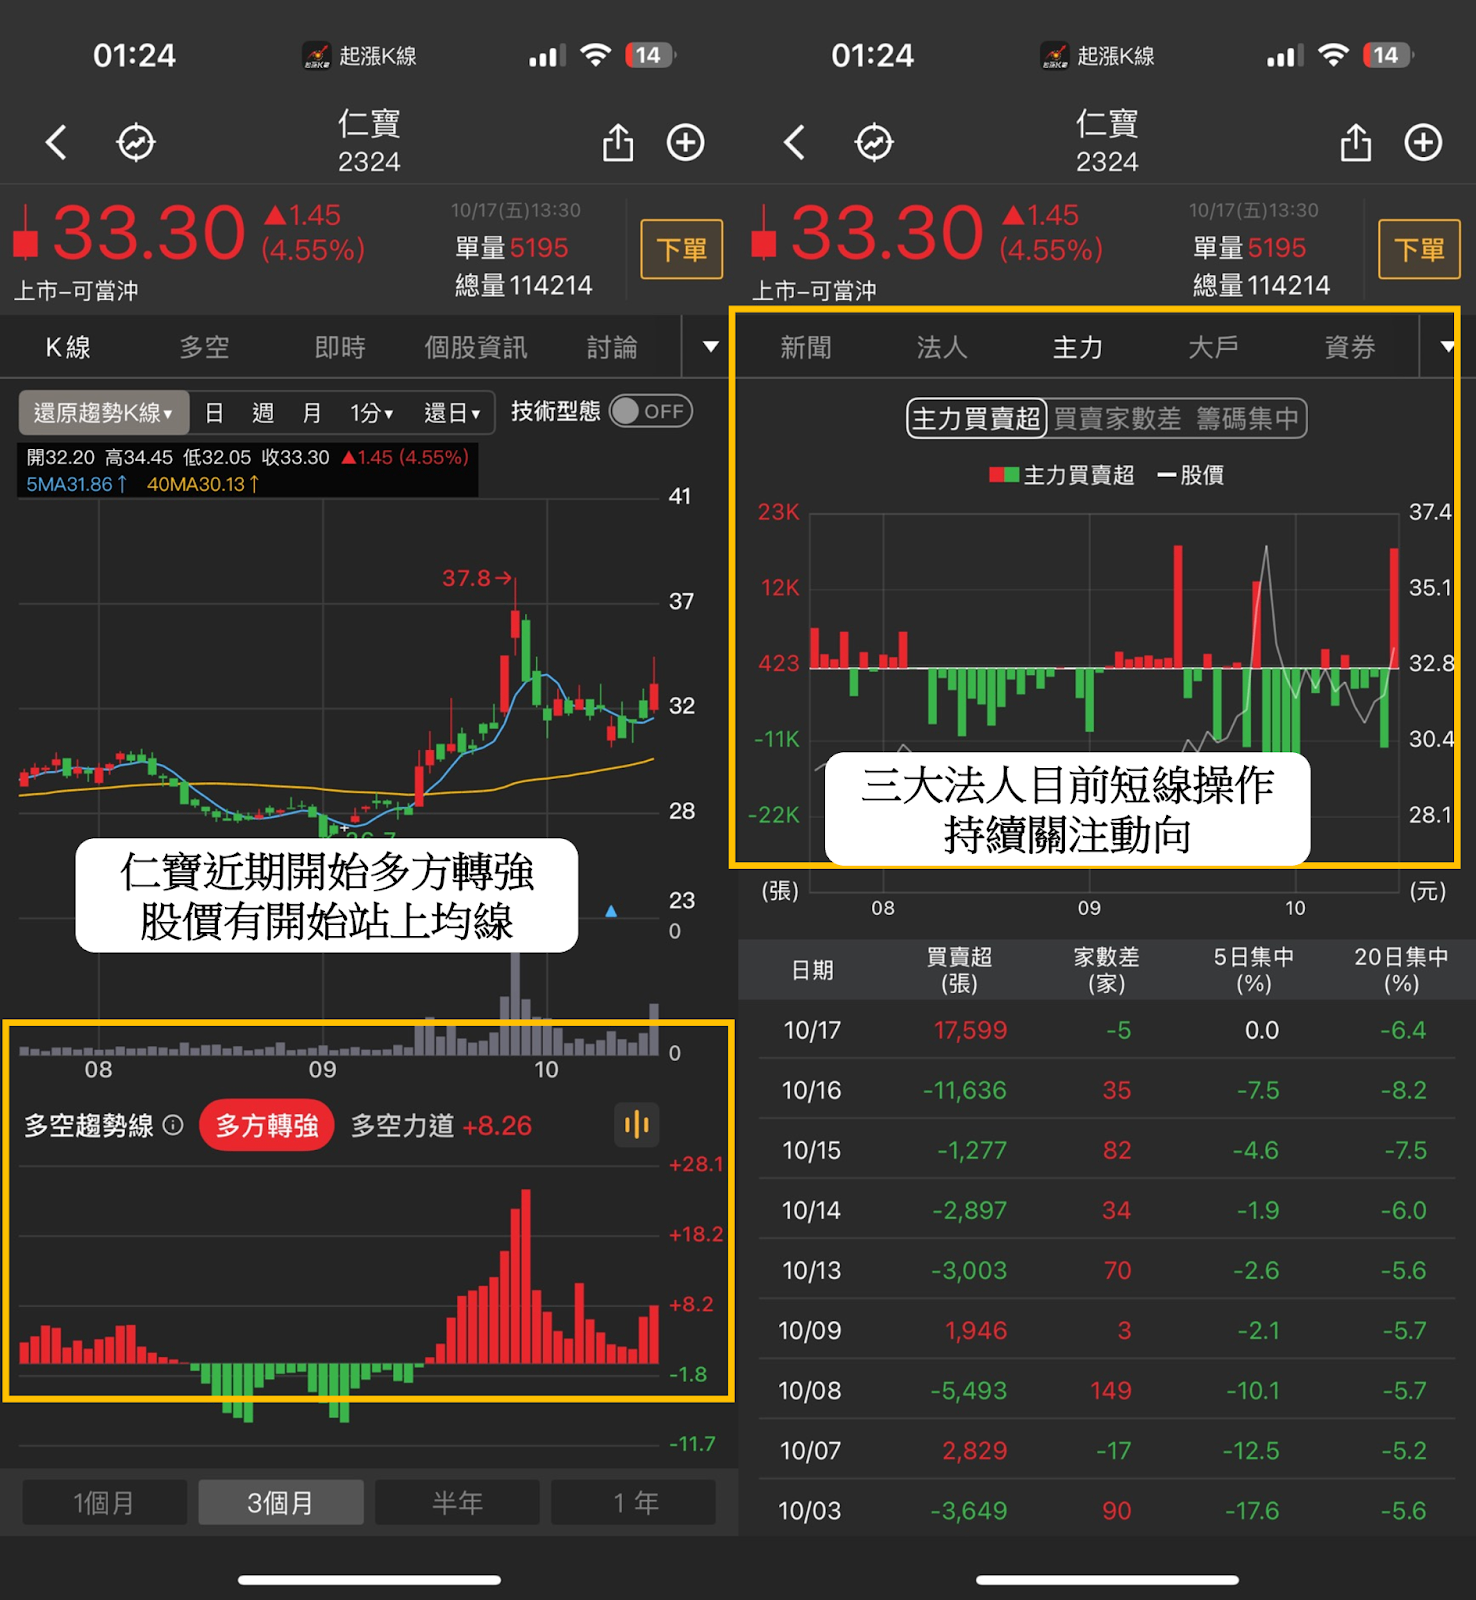Screen dimensions: 1476x1600
Task: Select the 10/08 row showing -5,493
Action: click(x=1106, y=1390)
